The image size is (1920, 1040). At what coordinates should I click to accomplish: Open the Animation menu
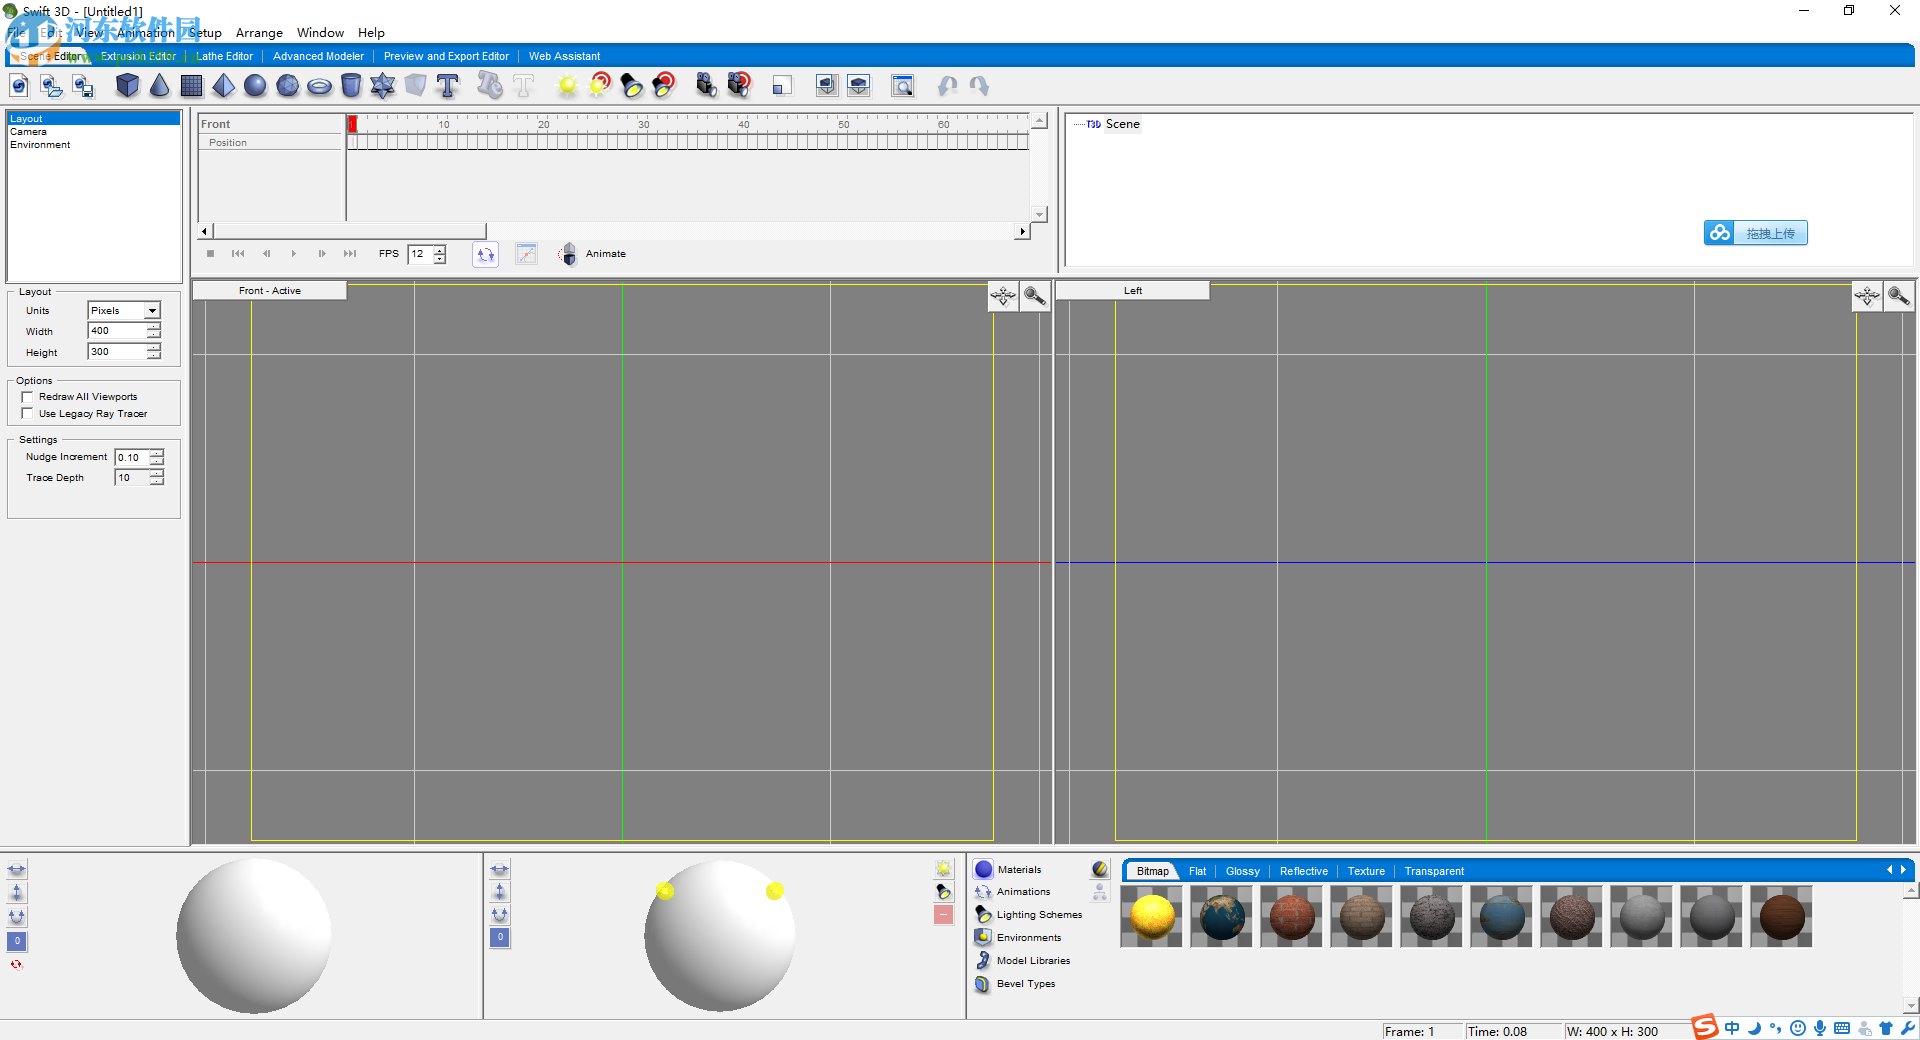click(146, 32)
